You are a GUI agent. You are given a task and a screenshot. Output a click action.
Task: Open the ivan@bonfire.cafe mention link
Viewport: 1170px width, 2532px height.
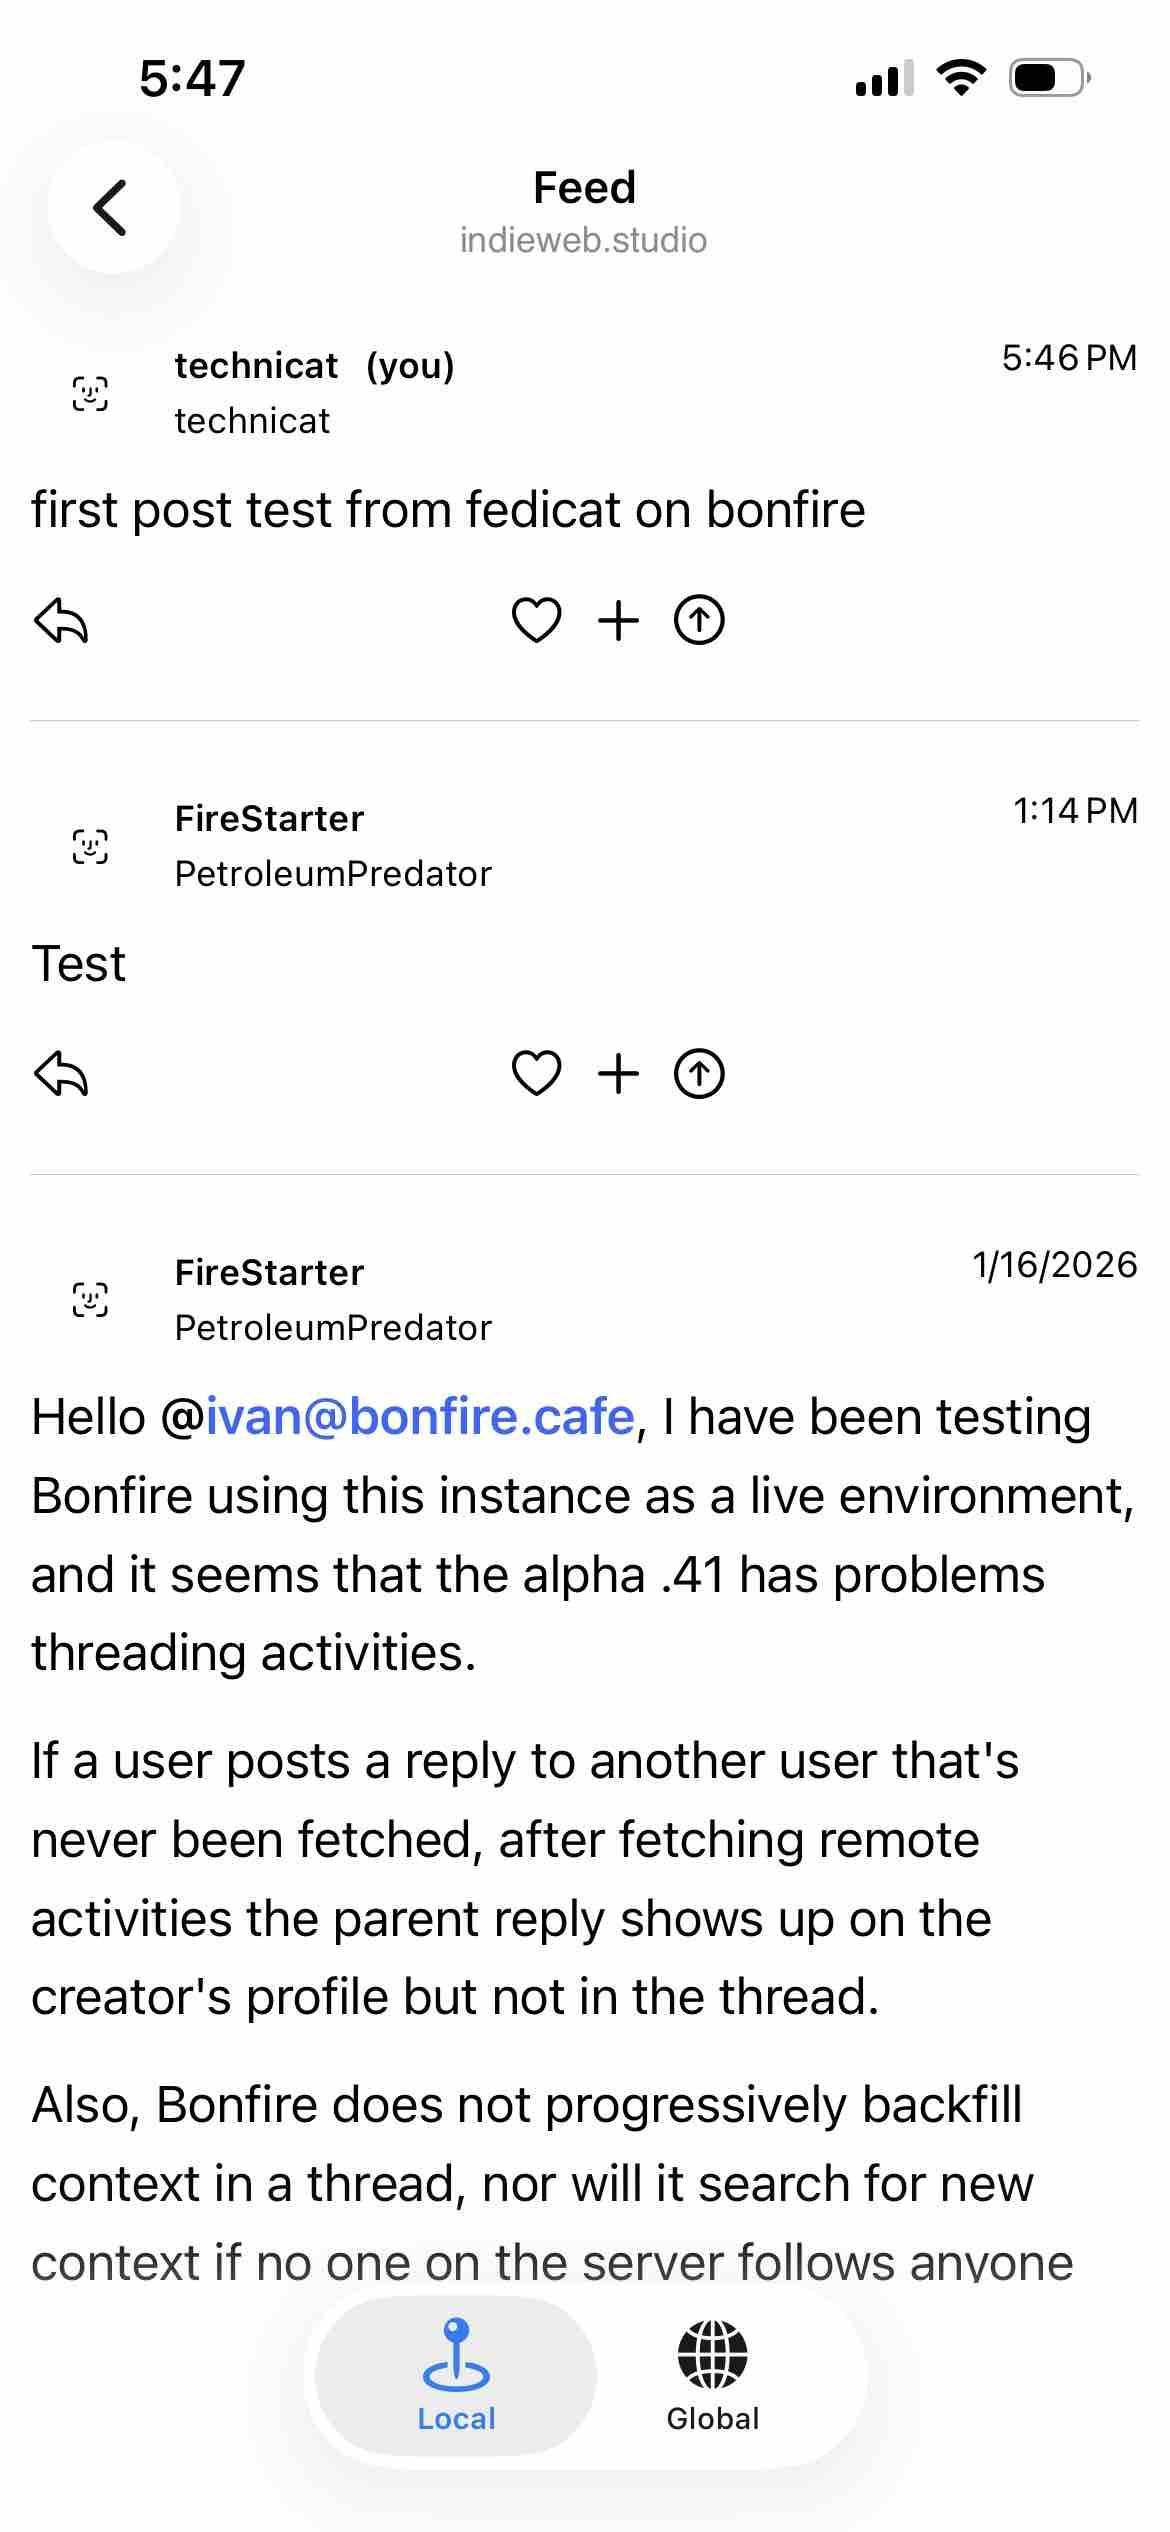tap(420, 1417)
